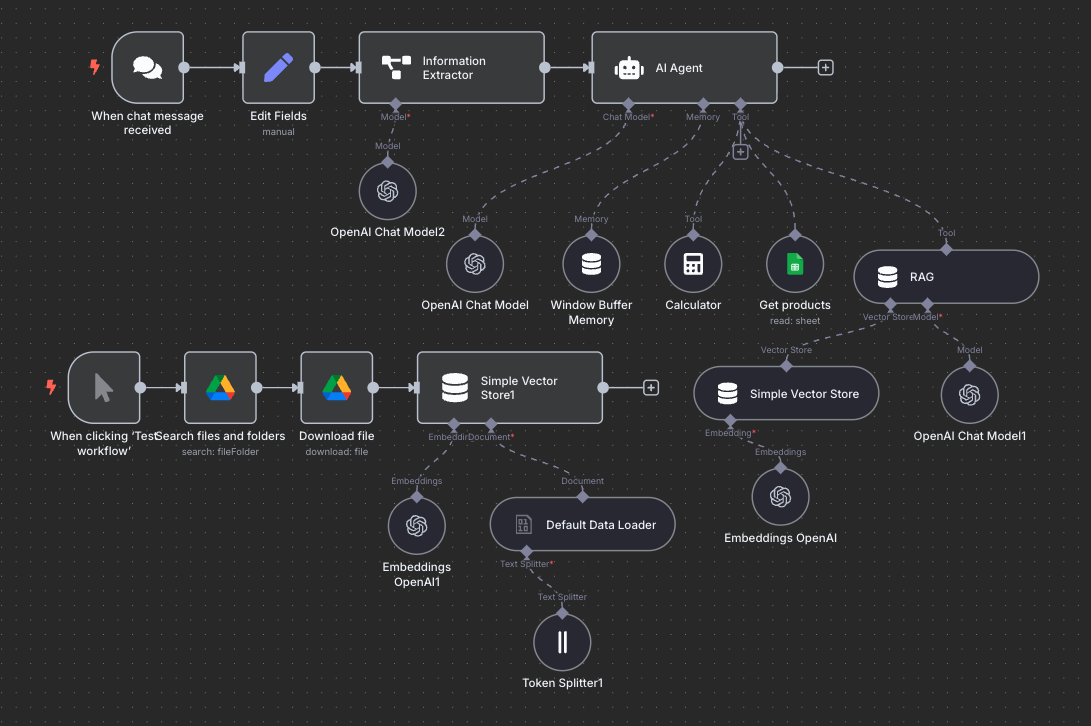This screenshot has height=726, width=1091.
Task: Select the Download file Drive node
Action: (x=337, y=388)
